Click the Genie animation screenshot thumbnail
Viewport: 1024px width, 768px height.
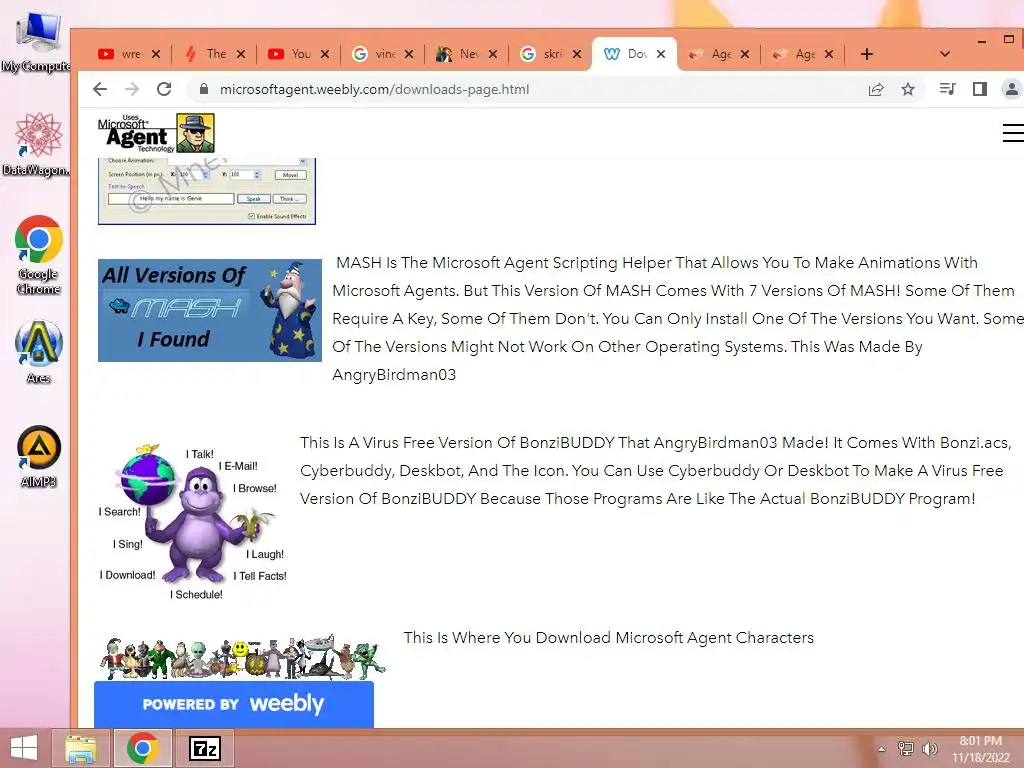(207, 191)
